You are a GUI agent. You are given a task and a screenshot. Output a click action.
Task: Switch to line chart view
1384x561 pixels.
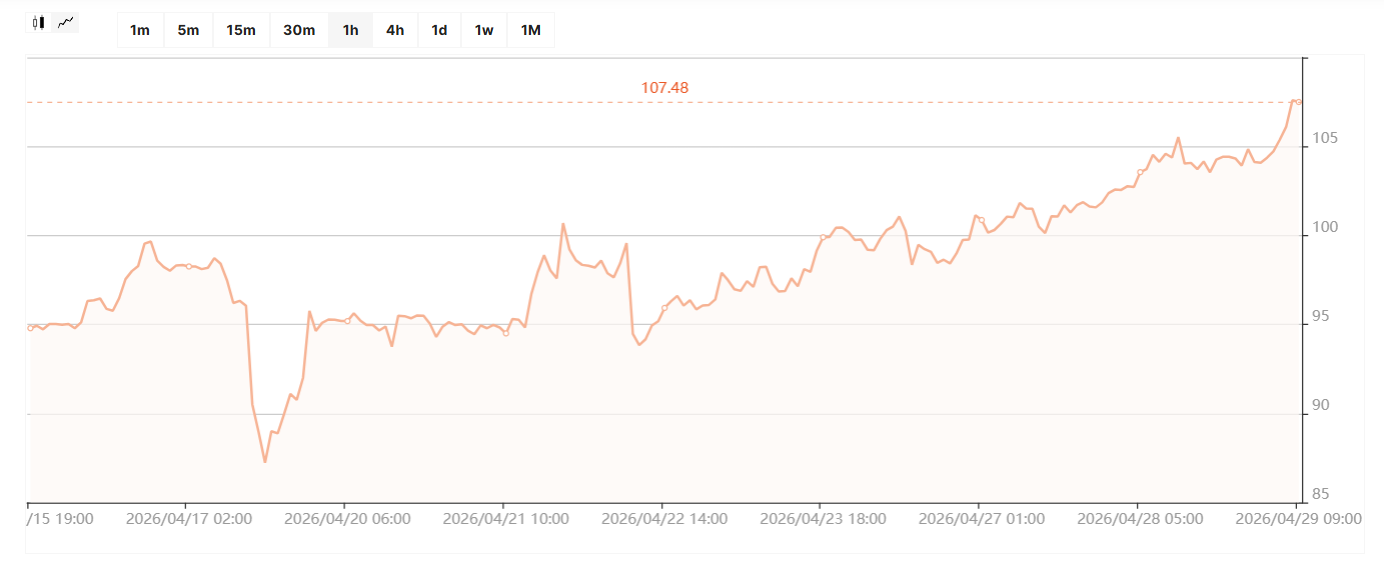coord(66,22)
